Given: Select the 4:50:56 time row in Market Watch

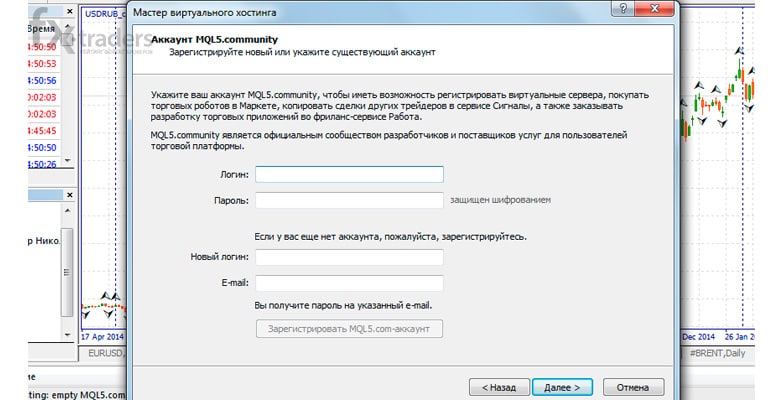Looking at the screenshot, I should (42, 81).
